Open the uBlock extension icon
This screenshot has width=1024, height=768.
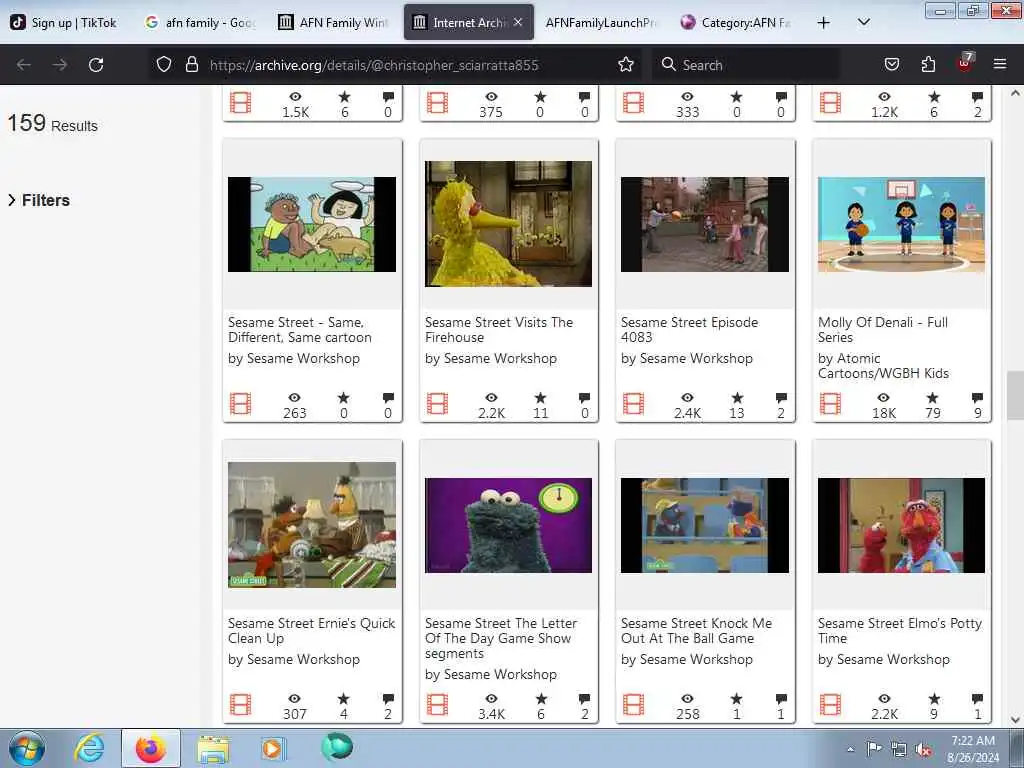pos(965,62)
